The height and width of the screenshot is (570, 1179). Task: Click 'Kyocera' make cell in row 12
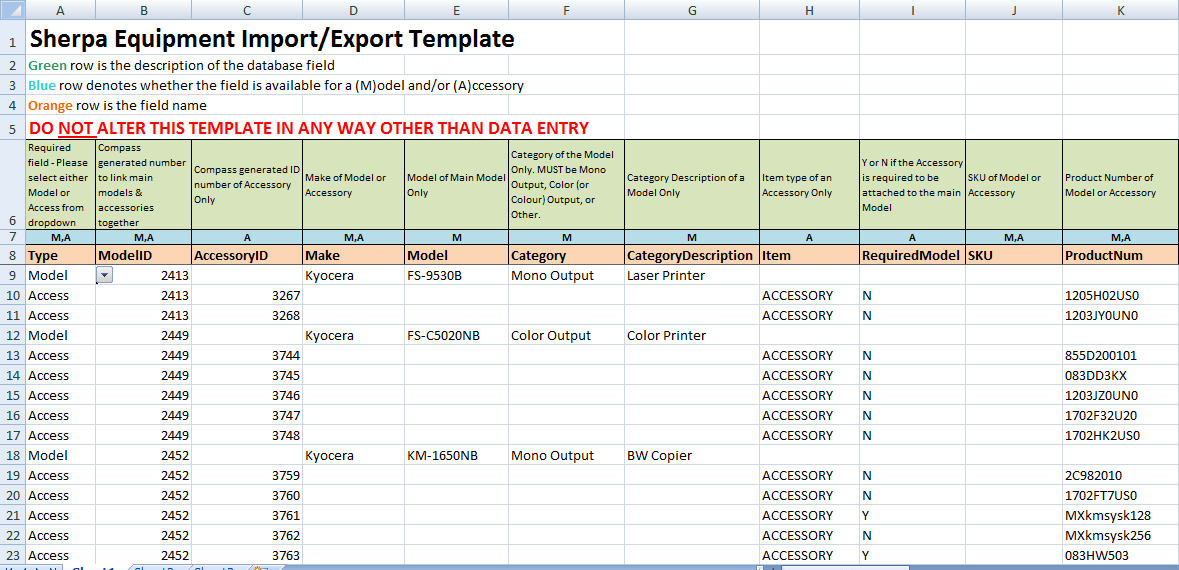pos(353,335)
